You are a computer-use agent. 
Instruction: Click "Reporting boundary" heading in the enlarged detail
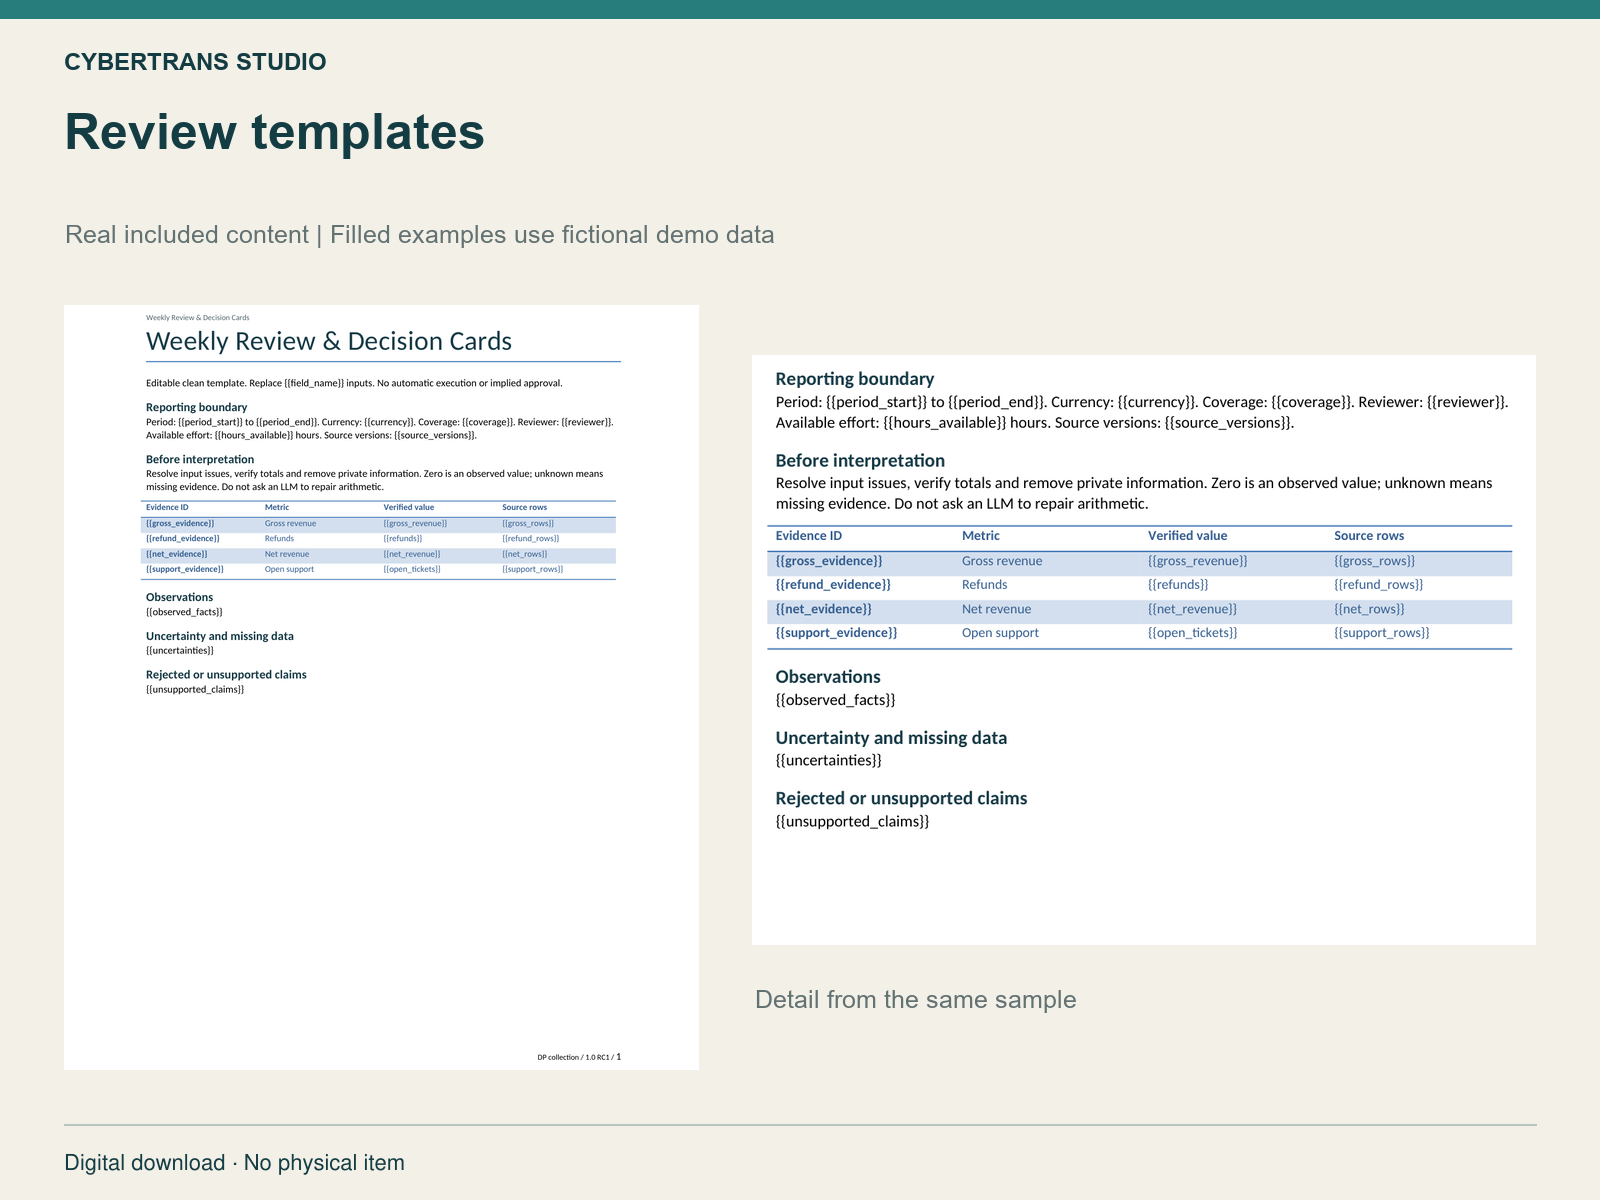tap(855, 379)
